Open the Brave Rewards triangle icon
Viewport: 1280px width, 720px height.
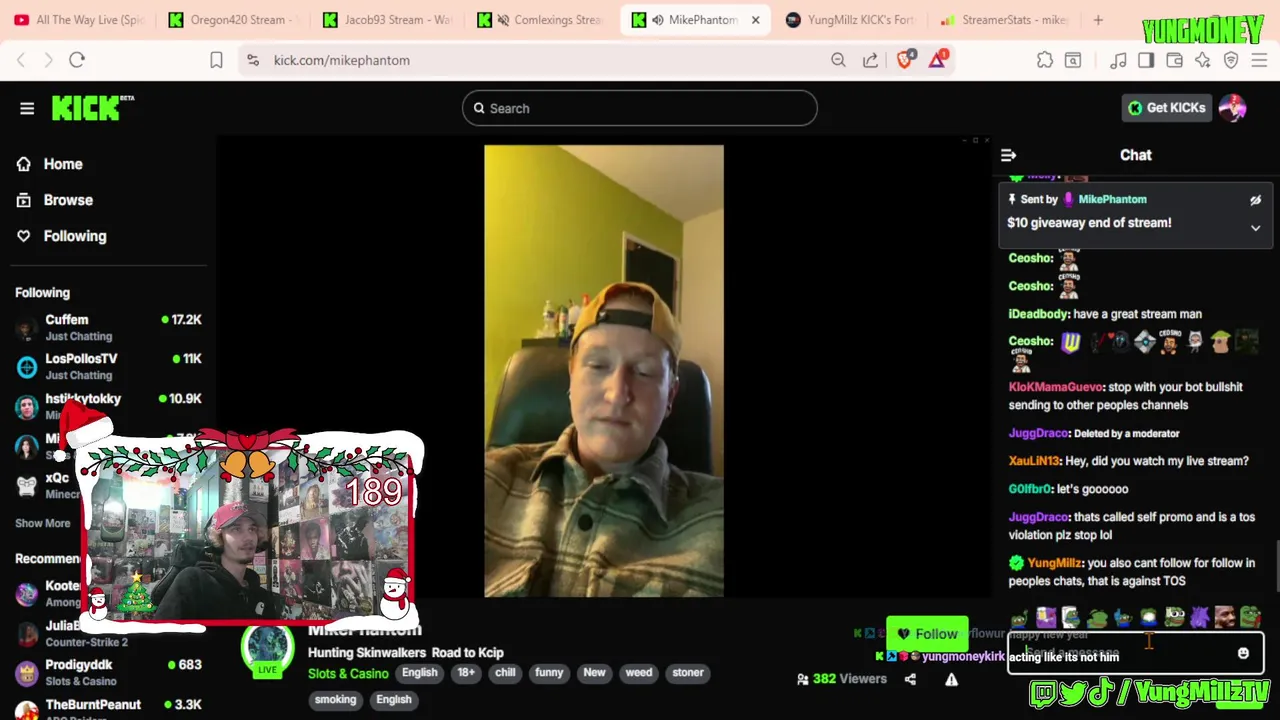937,60
